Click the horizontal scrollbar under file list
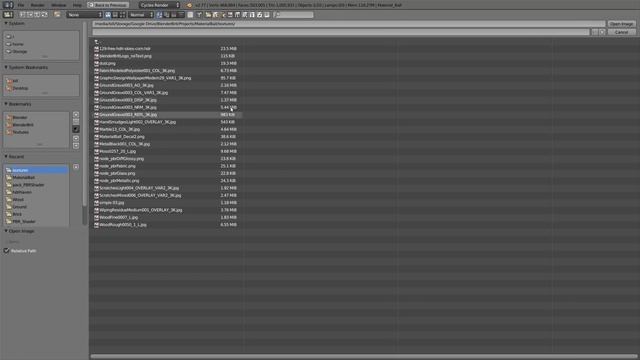Image resolution: width=640 pixels, height=360 pixels. tap(363, 356)
